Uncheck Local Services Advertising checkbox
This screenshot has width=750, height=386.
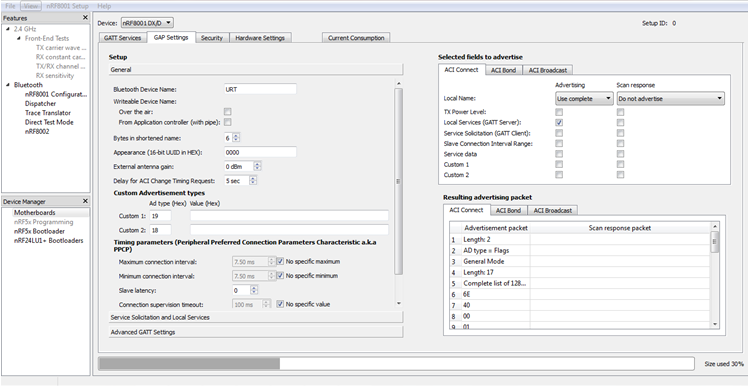[559, 122]
